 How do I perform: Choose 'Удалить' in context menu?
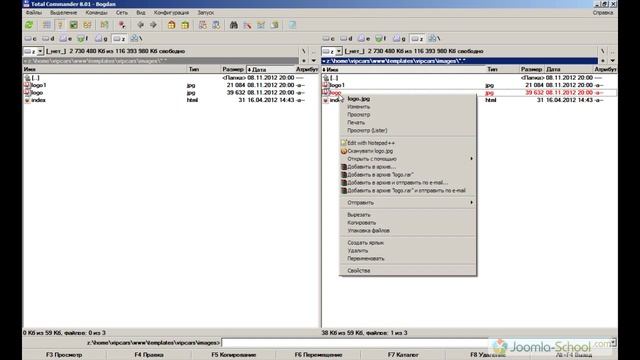408,251
